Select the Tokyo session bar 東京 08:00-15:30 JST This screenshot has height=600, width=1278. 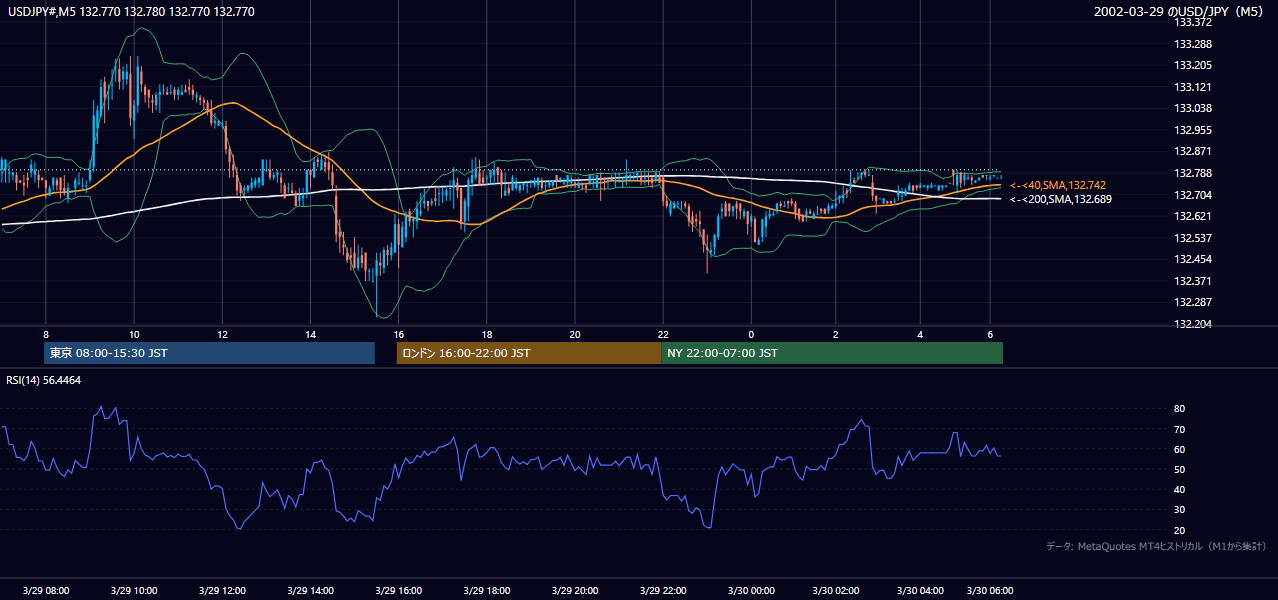209,353
